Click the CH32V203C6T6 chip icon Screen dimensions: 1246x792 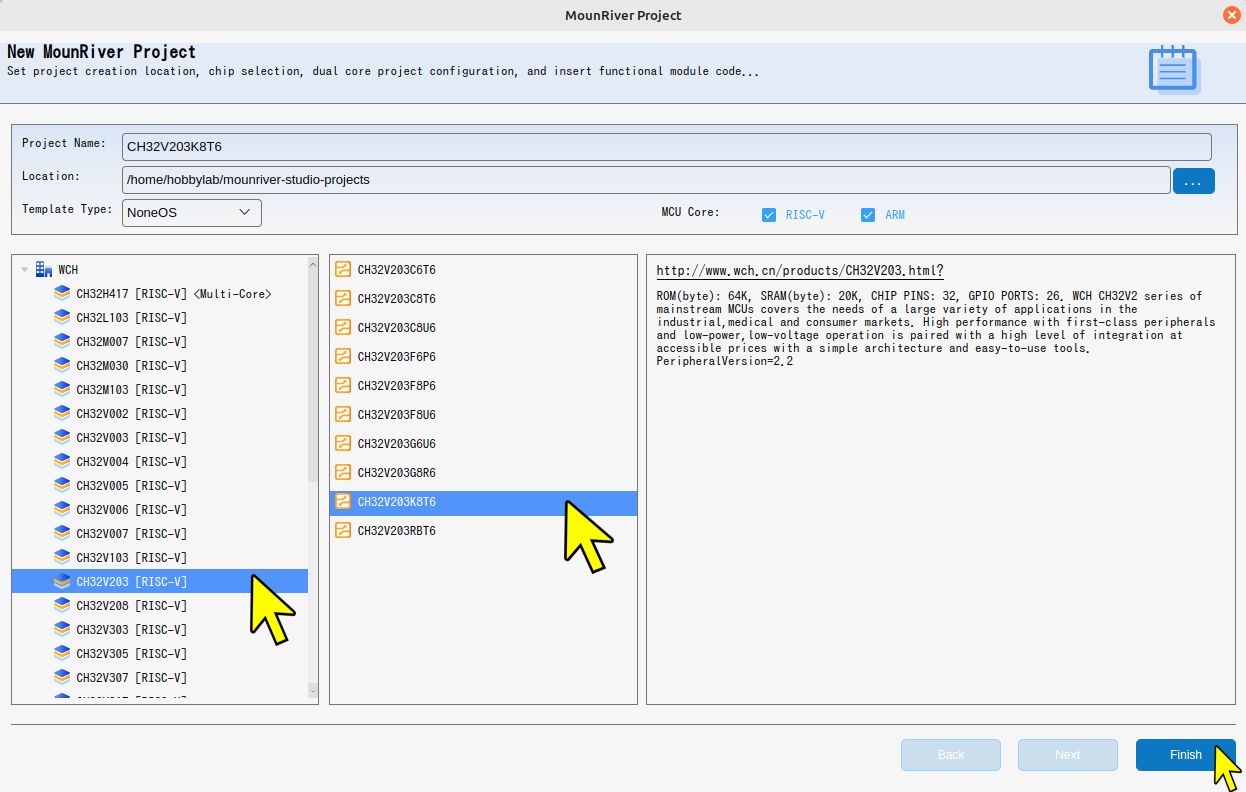point(343,269)
